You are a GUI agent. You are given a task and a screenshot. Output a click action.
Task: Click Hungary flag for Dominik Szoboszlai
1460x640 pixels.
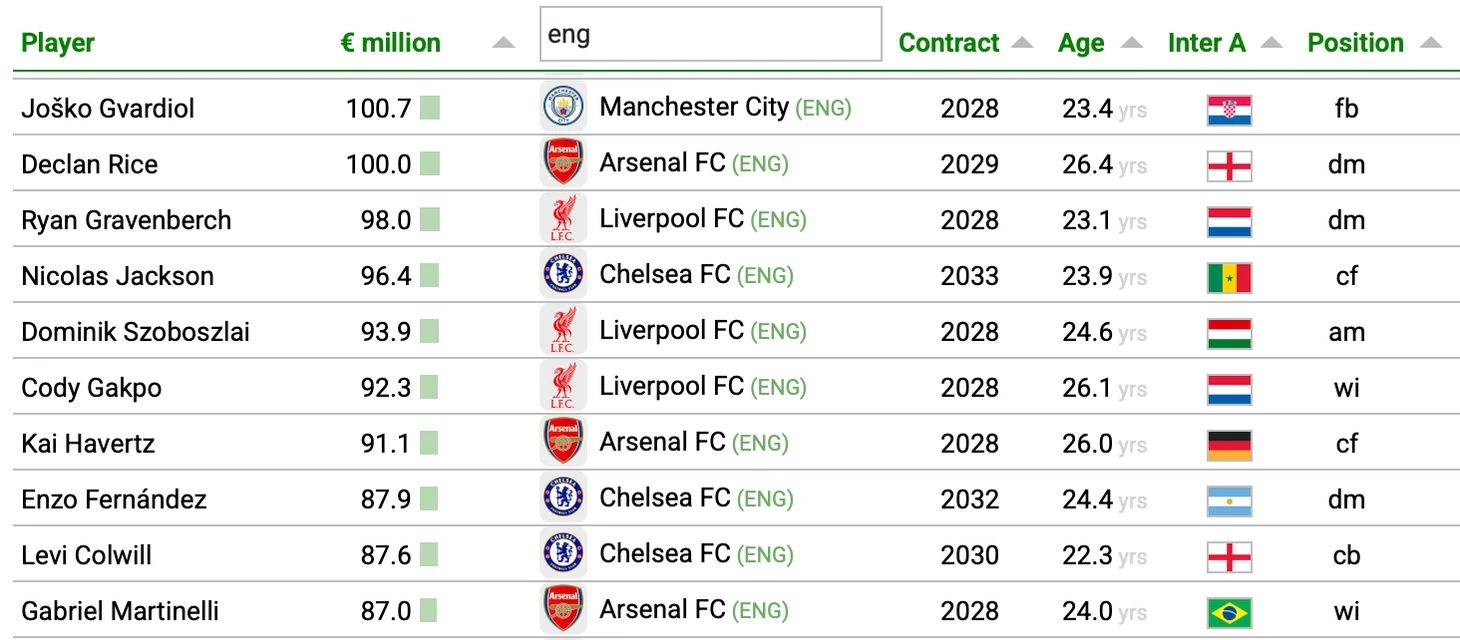click(1229, 333)
